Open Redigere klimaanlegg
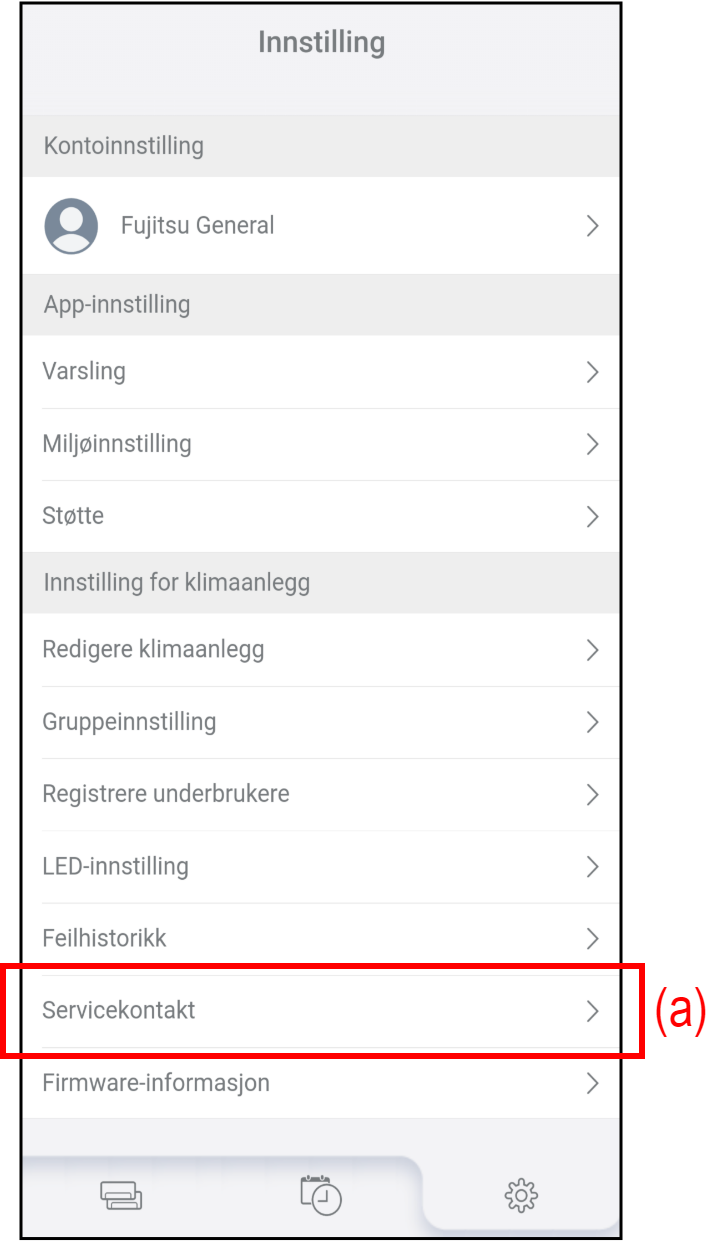 (153, 650)
